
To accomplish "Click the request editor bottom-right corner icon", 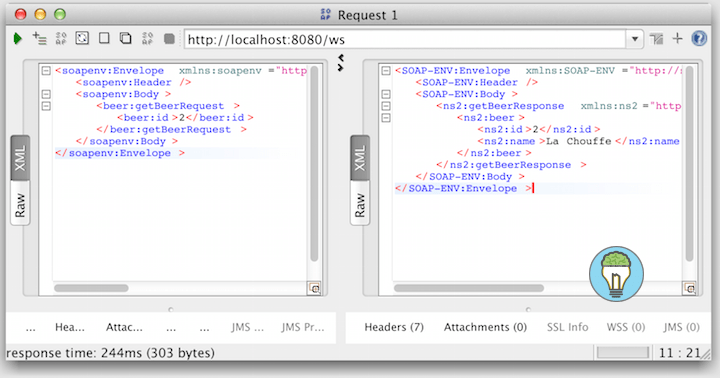I will (x=314, y=288).
